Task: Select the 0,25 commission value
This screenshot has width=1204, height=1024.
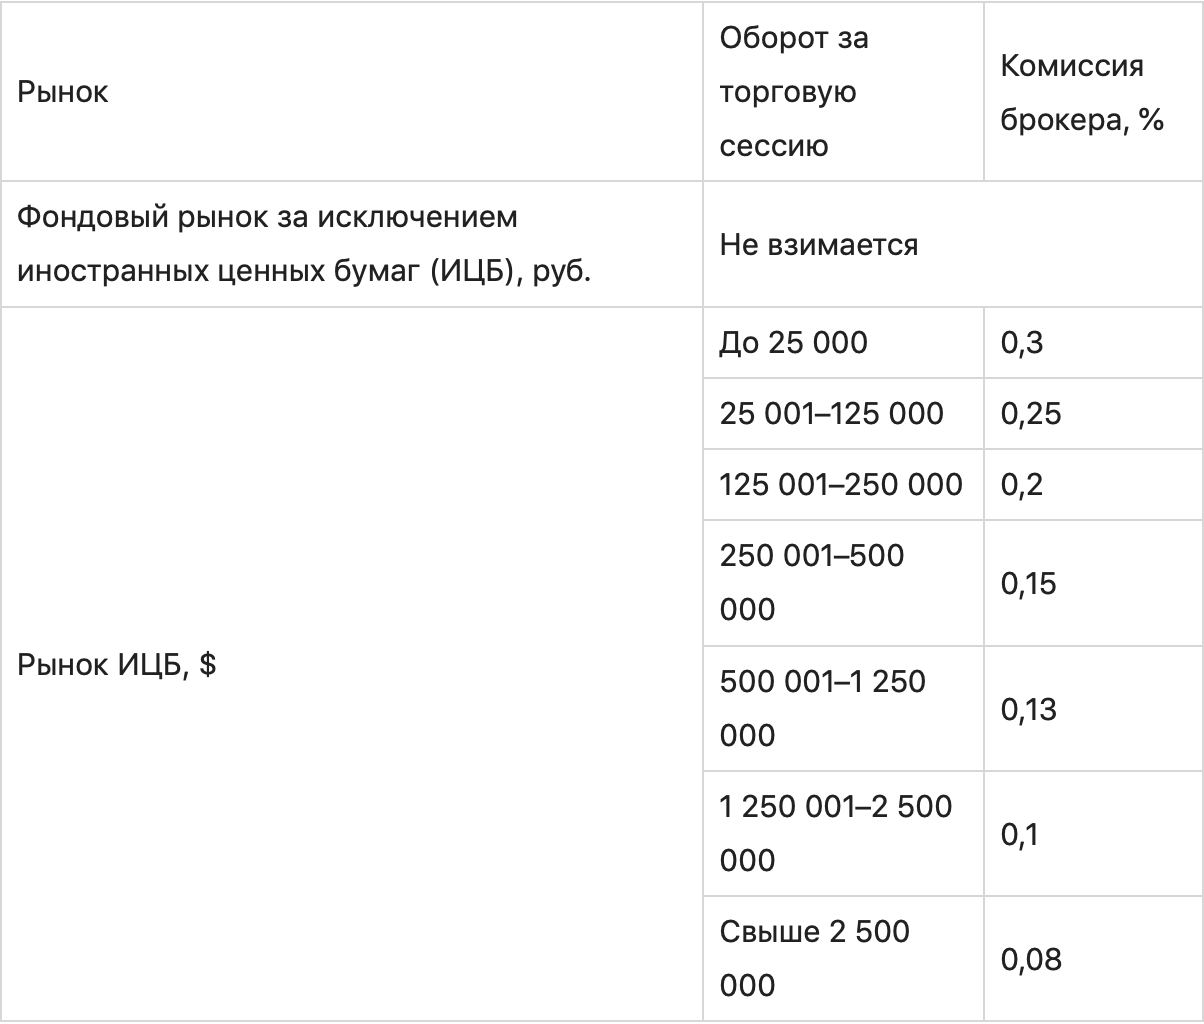Action: pyautogui.click(x=1030, y=413)
